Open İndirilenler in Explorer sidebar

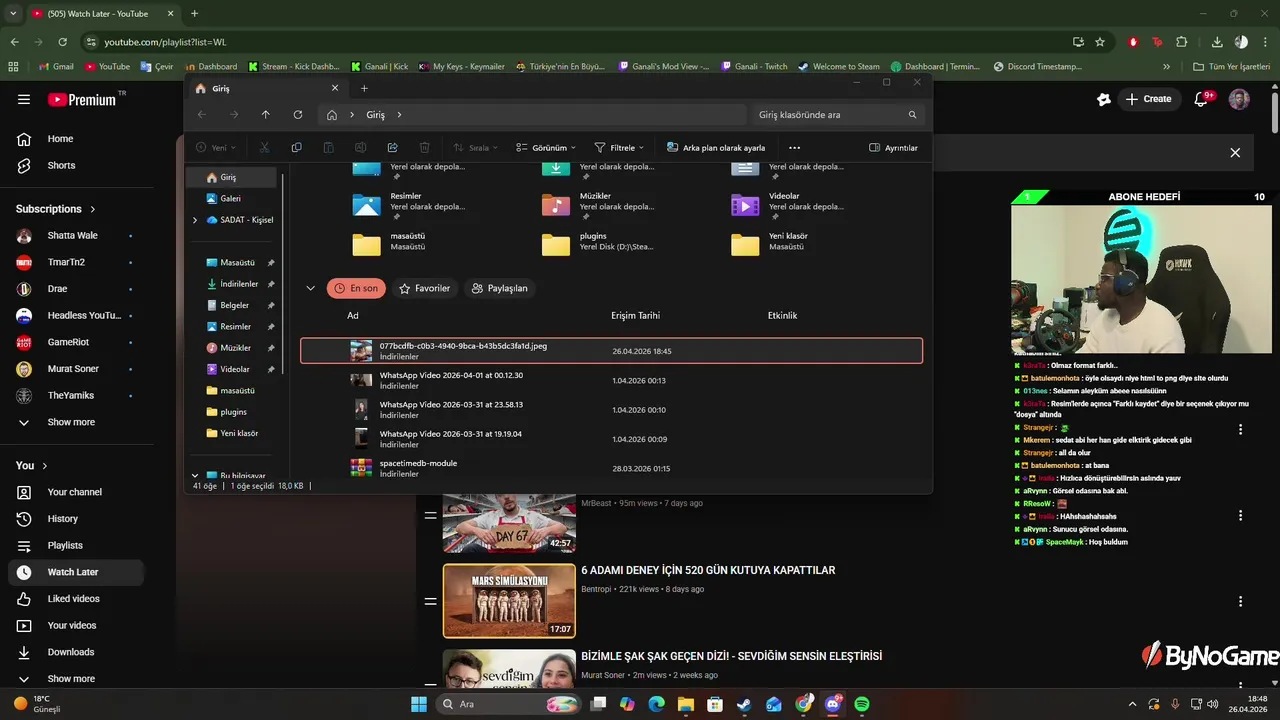pos(239,284)
